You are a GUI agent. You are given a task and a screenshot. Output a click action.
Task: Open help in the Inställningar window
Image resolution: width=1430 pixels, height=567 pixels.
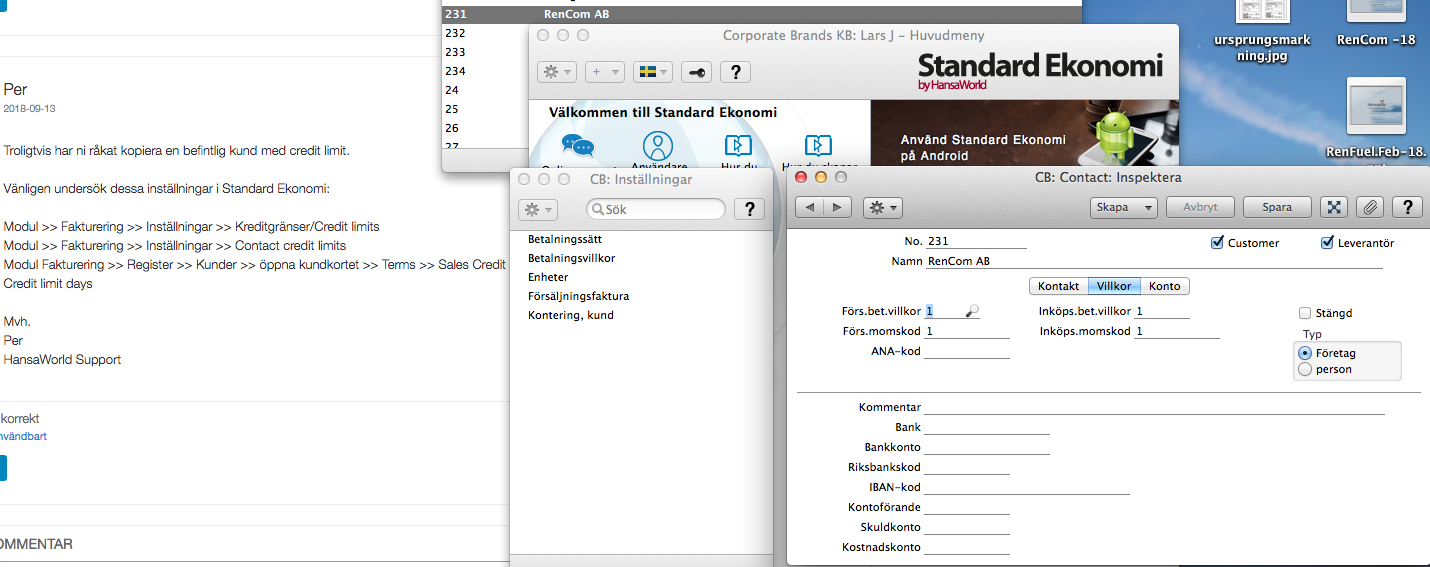pyautogui.click(x=749, y=209)
